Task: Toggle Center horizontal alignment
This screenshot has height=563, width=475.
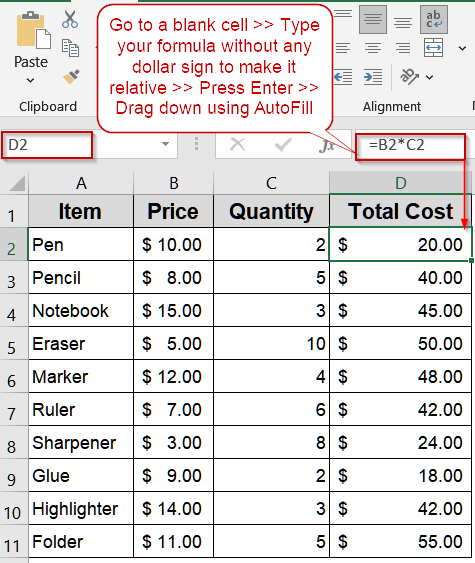Action: pyautogui.click(x=373, y=48)
